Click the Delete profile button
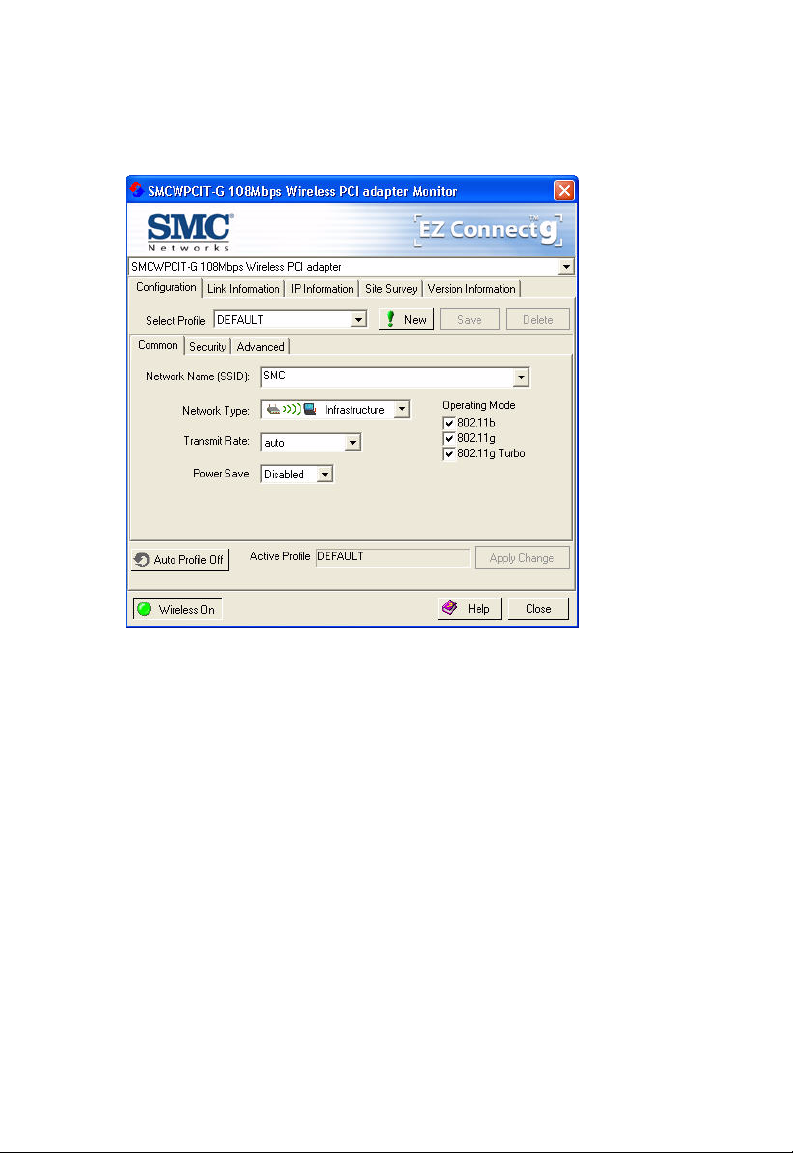This screenshot has height=1153, width=793. [538, 319]
